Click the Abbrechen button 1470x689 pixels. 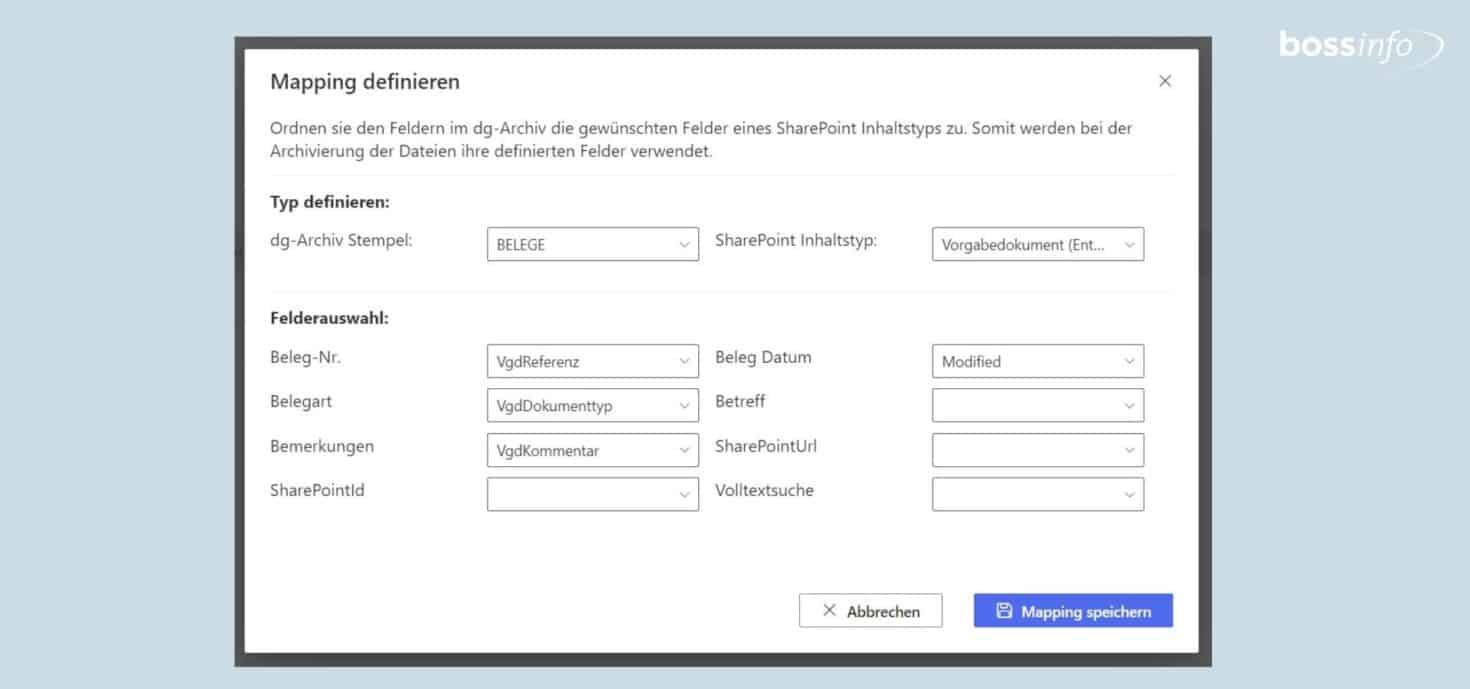point(870,611)
